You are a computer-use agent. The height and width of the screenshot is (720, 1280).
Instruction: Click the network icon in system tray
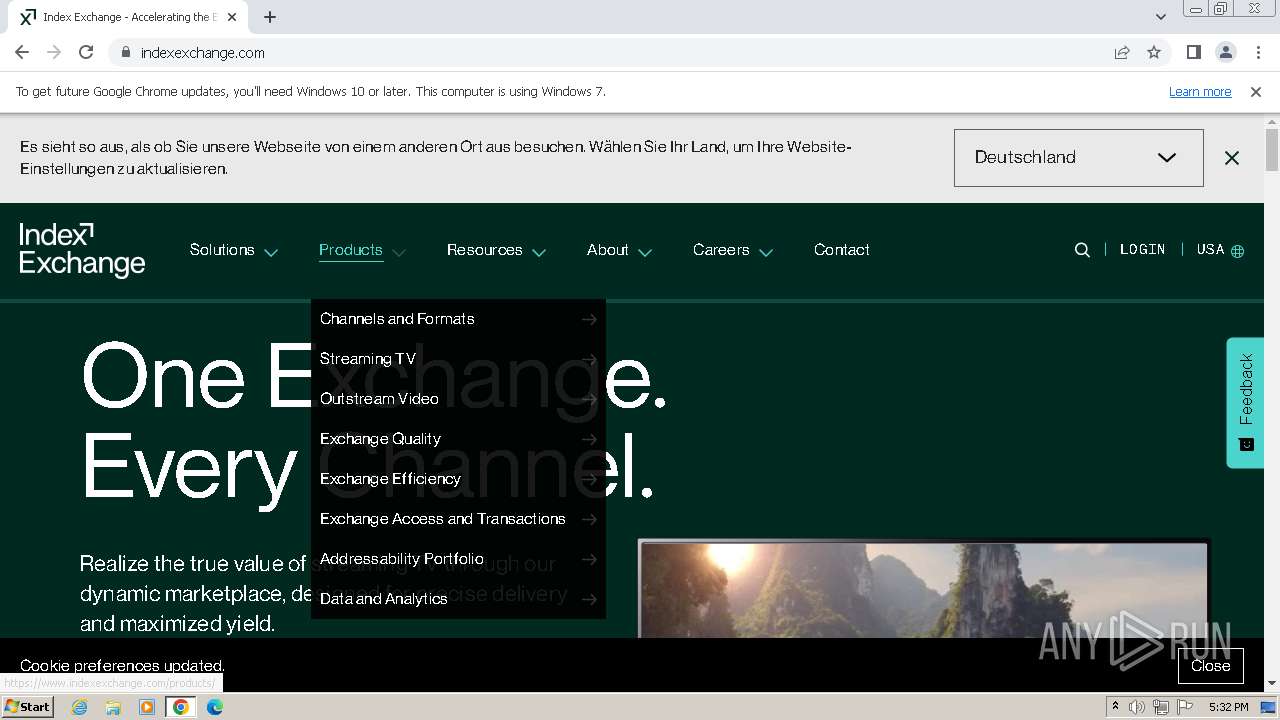click(x=1161, y=707)
